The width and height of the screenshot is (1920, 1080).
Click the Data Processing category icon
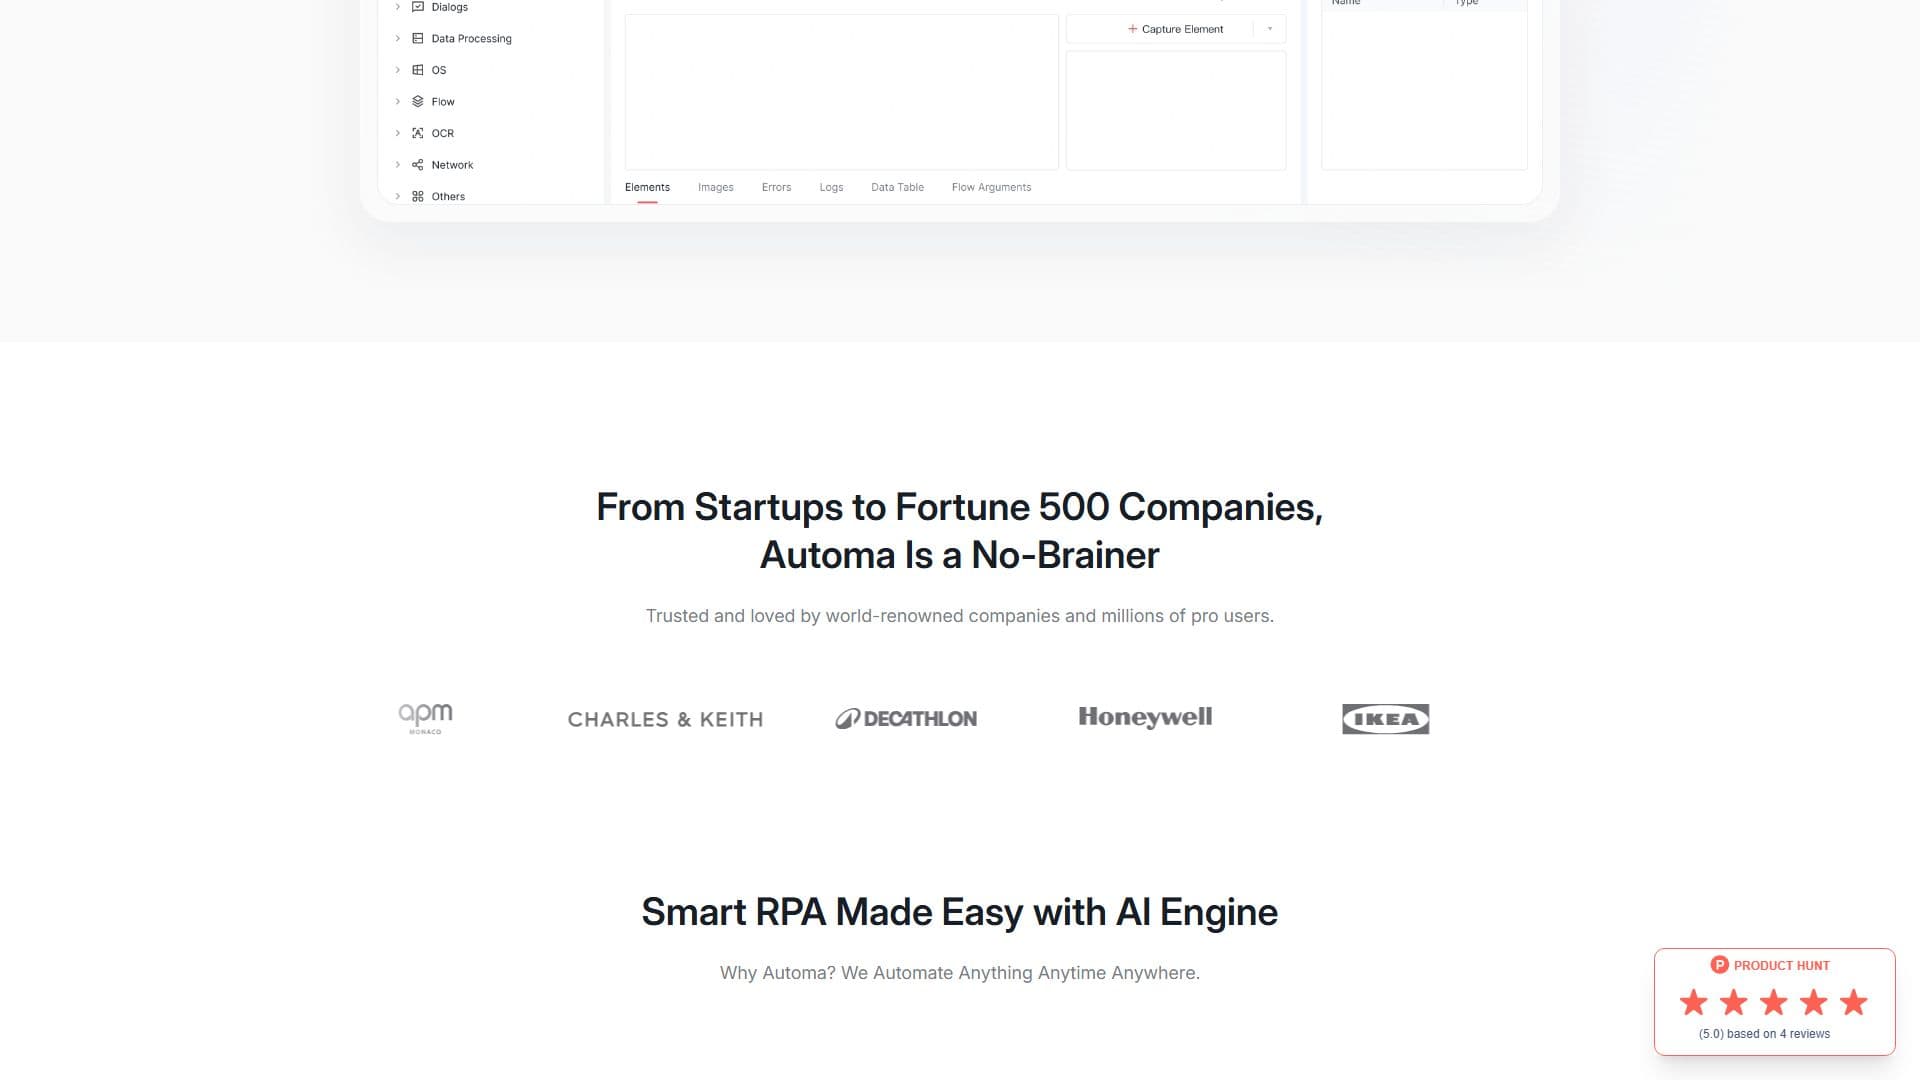[418, 38]
